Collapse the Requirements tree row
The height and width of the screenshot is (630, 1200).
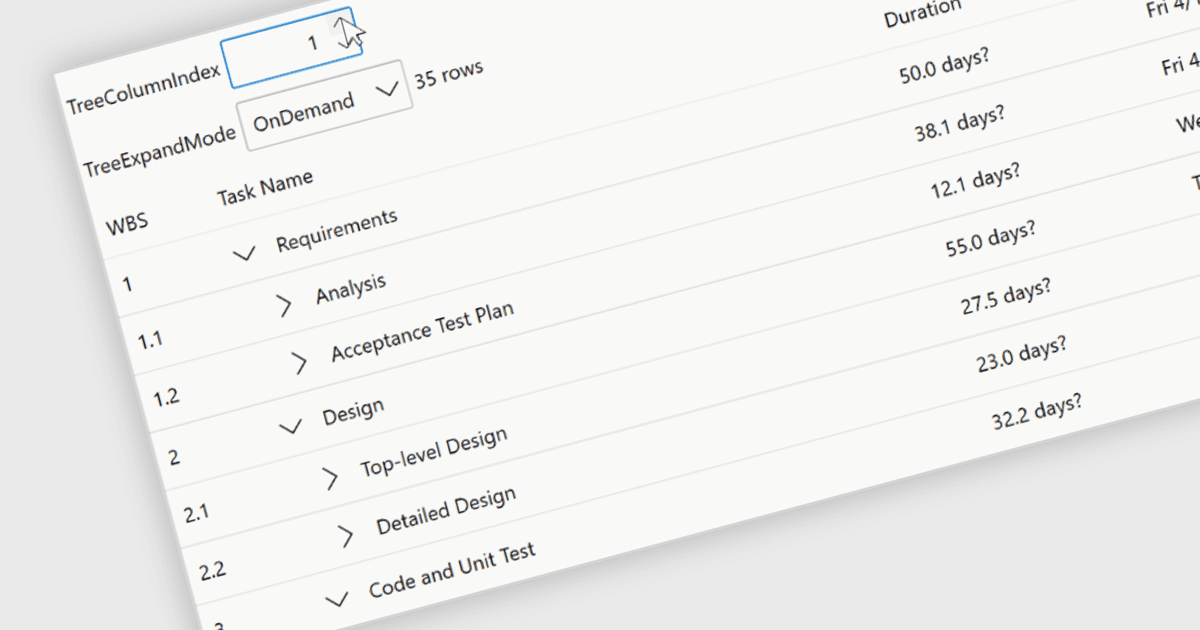[245, 254]
